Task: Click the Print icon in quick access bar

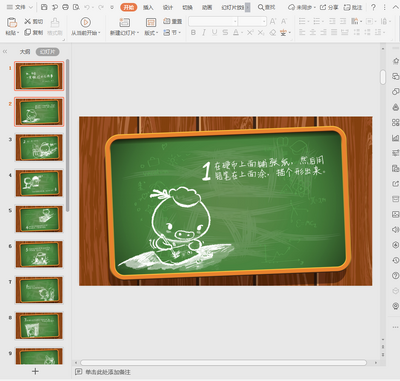Action: pos(65,7)
